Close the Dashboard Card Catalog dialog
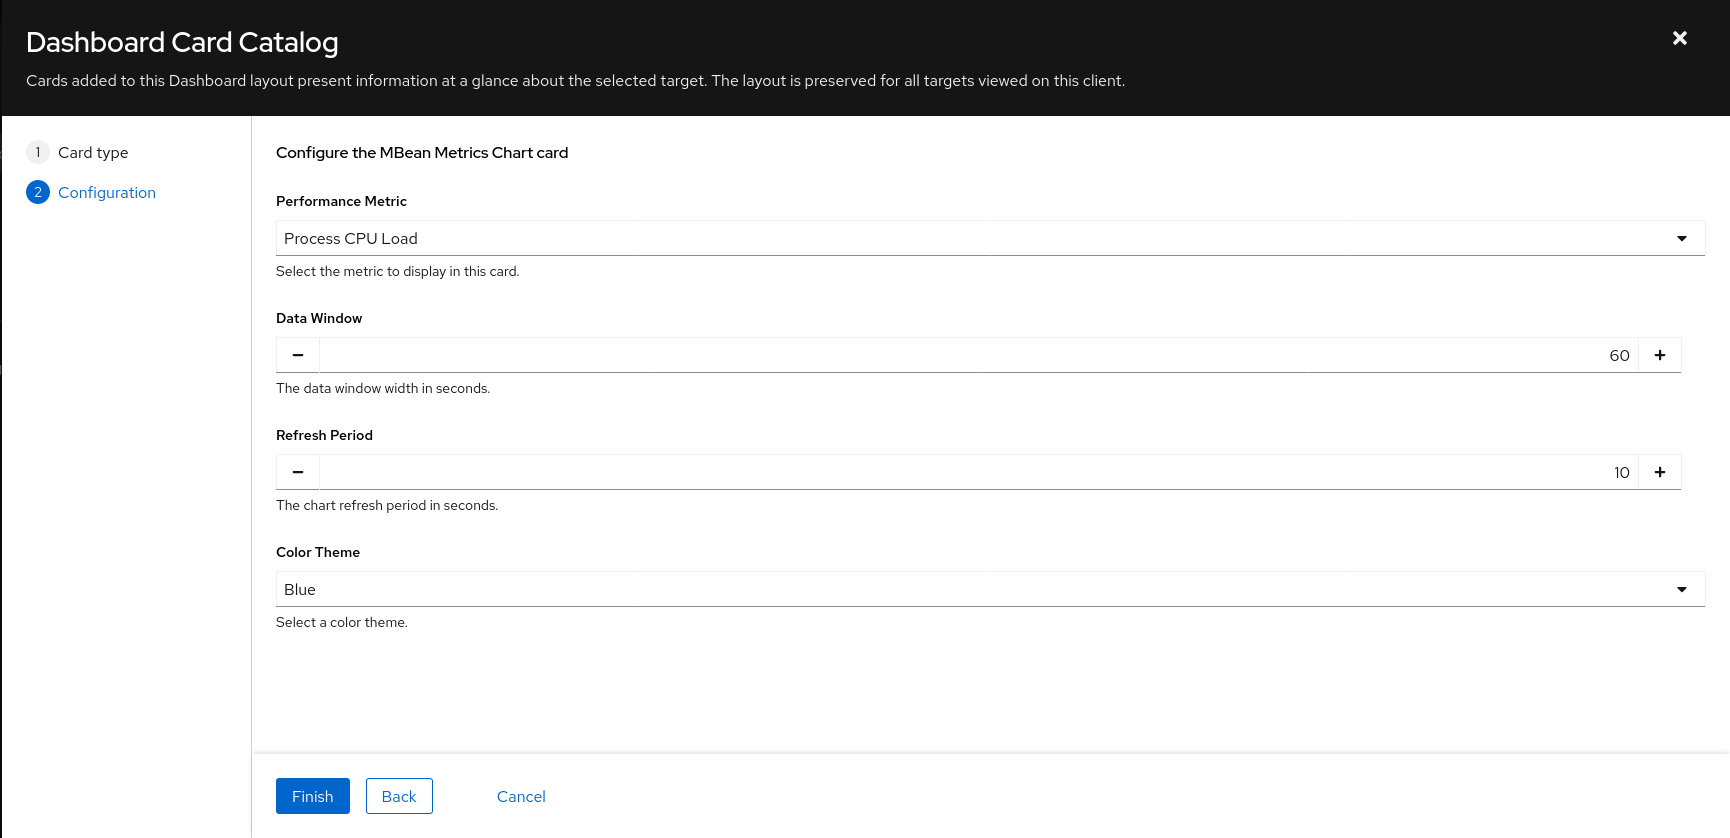 click(1680, 38)
